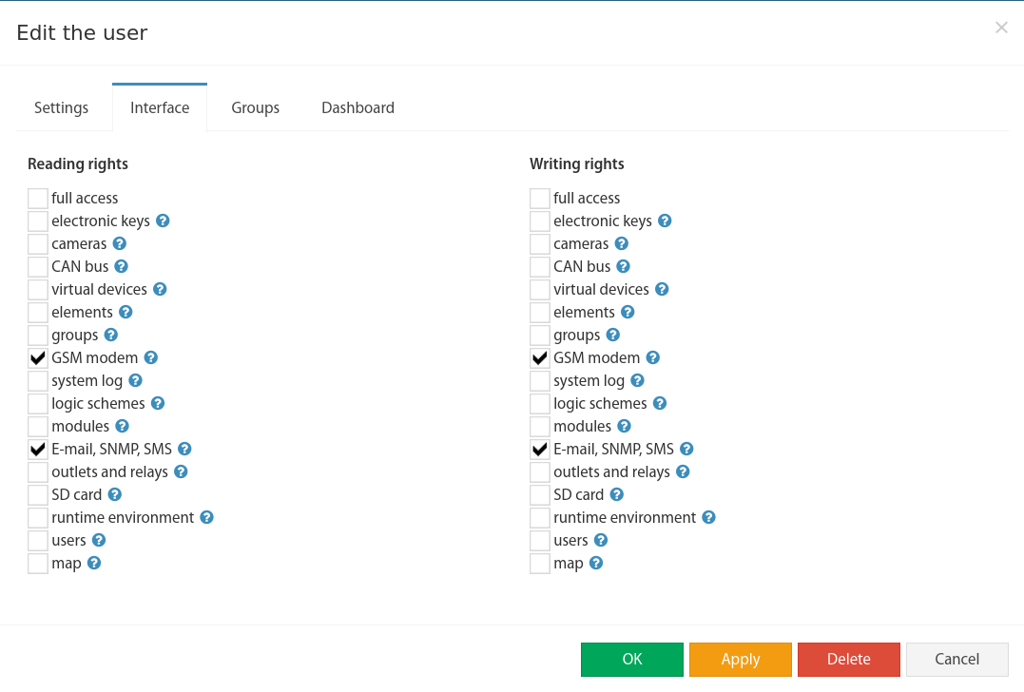Viewport: 1024px width, 692px height.
Task: Open help icon for electronic keys reading rights
Action: (163, 221)
